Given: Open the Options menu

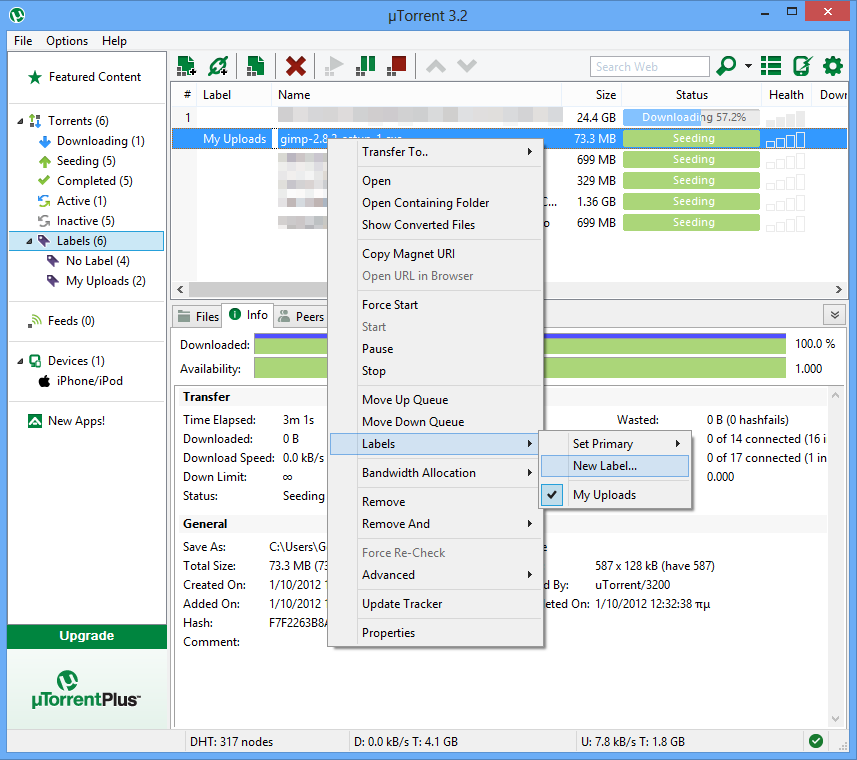Looking at the screenshot, I should 67,41.
